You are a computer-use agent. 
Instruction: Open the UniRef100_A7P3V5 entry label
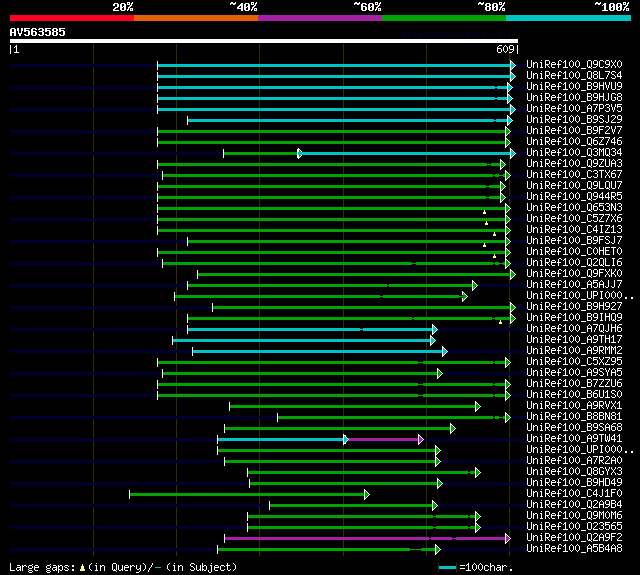(x=574, y=109)
